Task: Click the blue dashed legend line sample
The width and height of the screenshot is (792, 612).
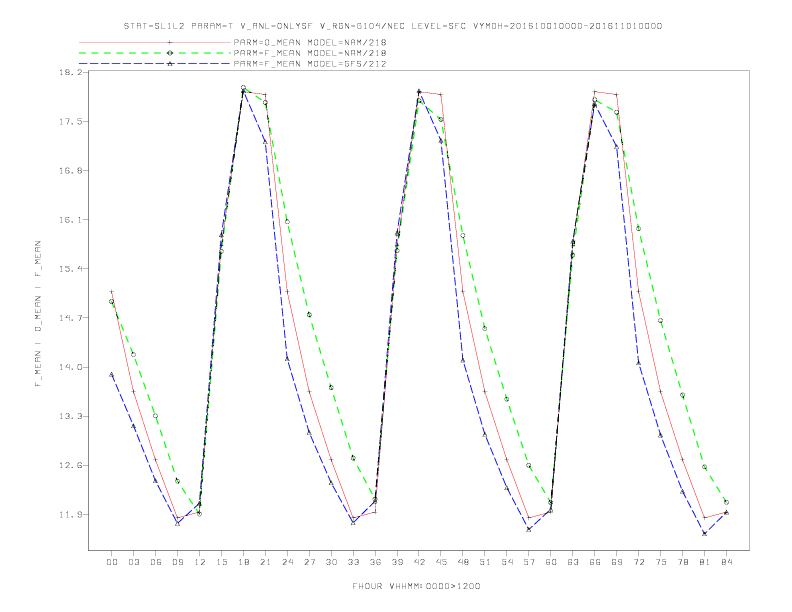Action: pyautogui.click(x=155, y=64)
